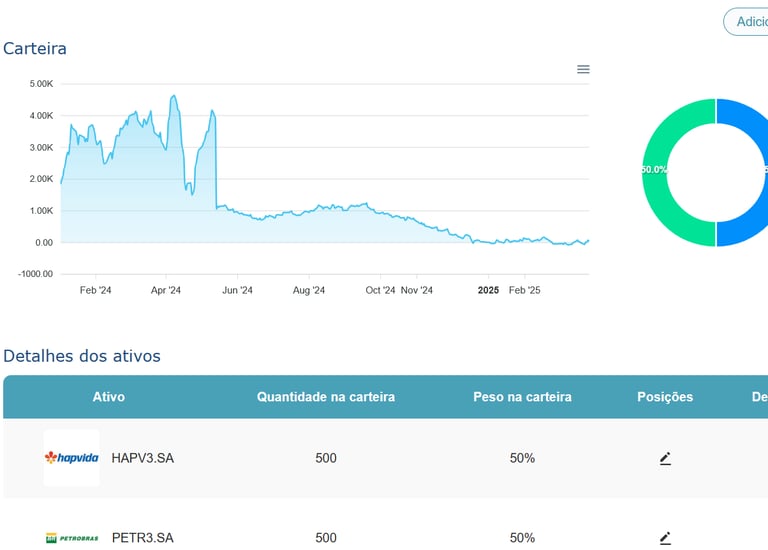The image size is (768, 550).
Task: Click the Ativo column header
Action: [109, 397]
